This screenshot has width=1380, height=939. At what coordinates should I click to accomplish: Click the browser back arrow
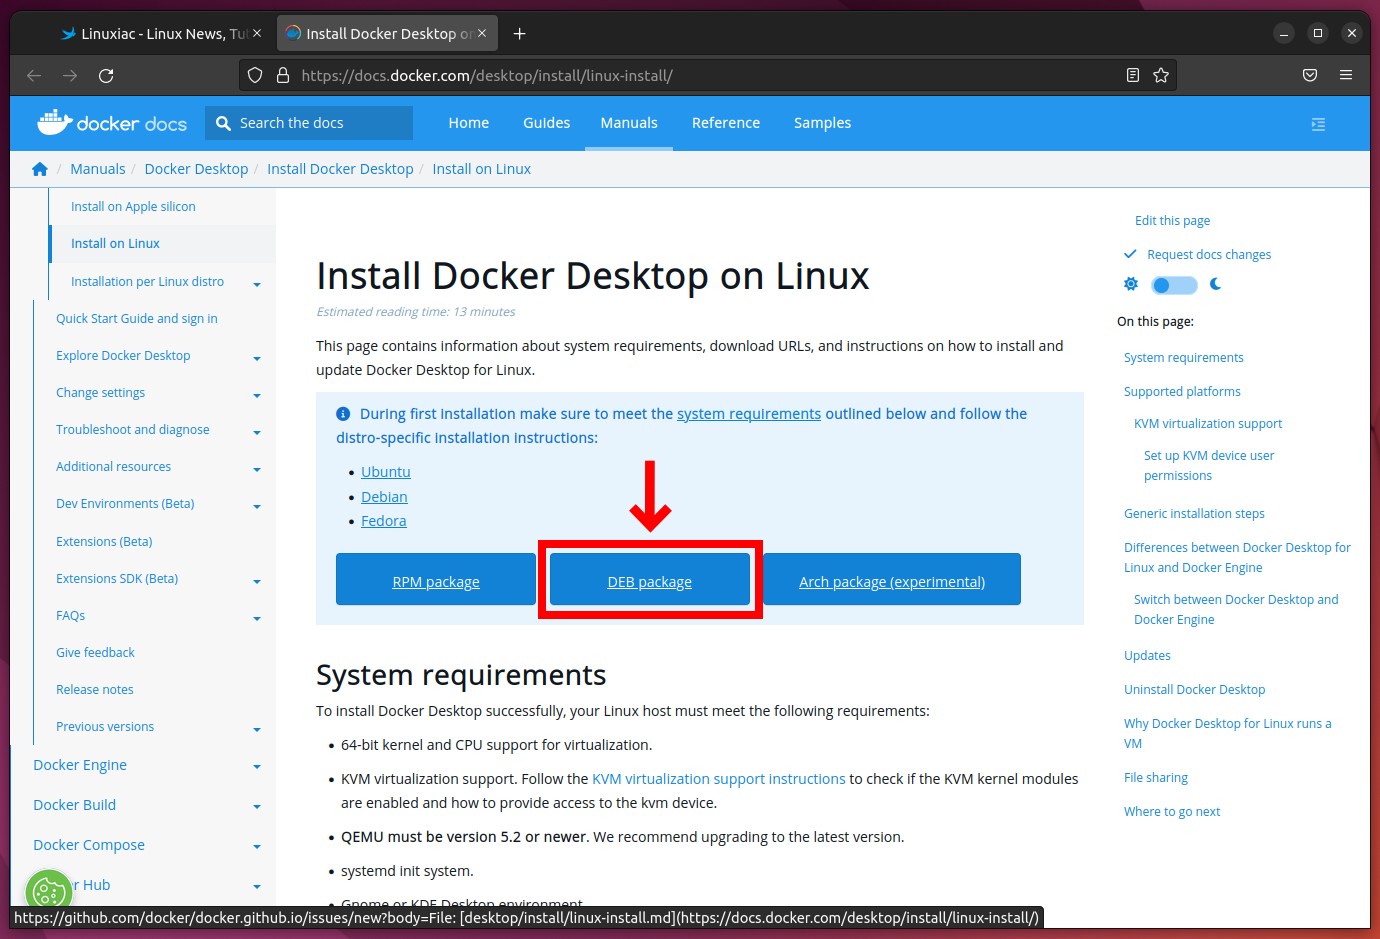click(34, 75)
